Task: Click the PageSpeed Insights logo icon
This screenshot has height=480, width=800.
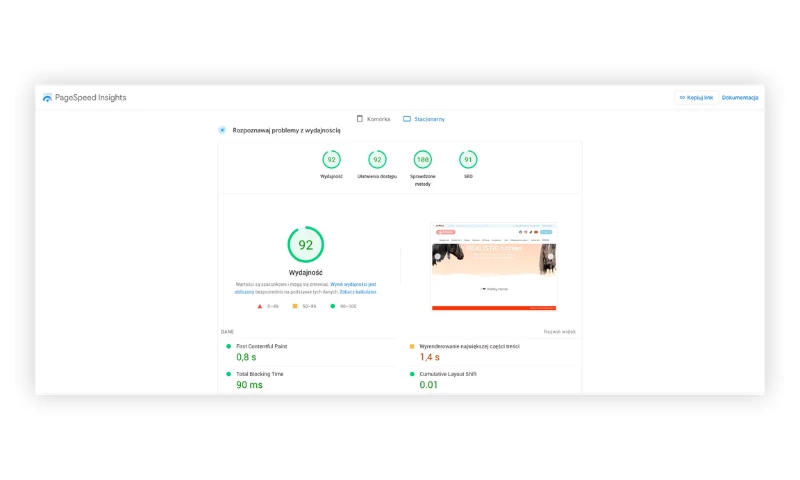Action: point(47,98)
